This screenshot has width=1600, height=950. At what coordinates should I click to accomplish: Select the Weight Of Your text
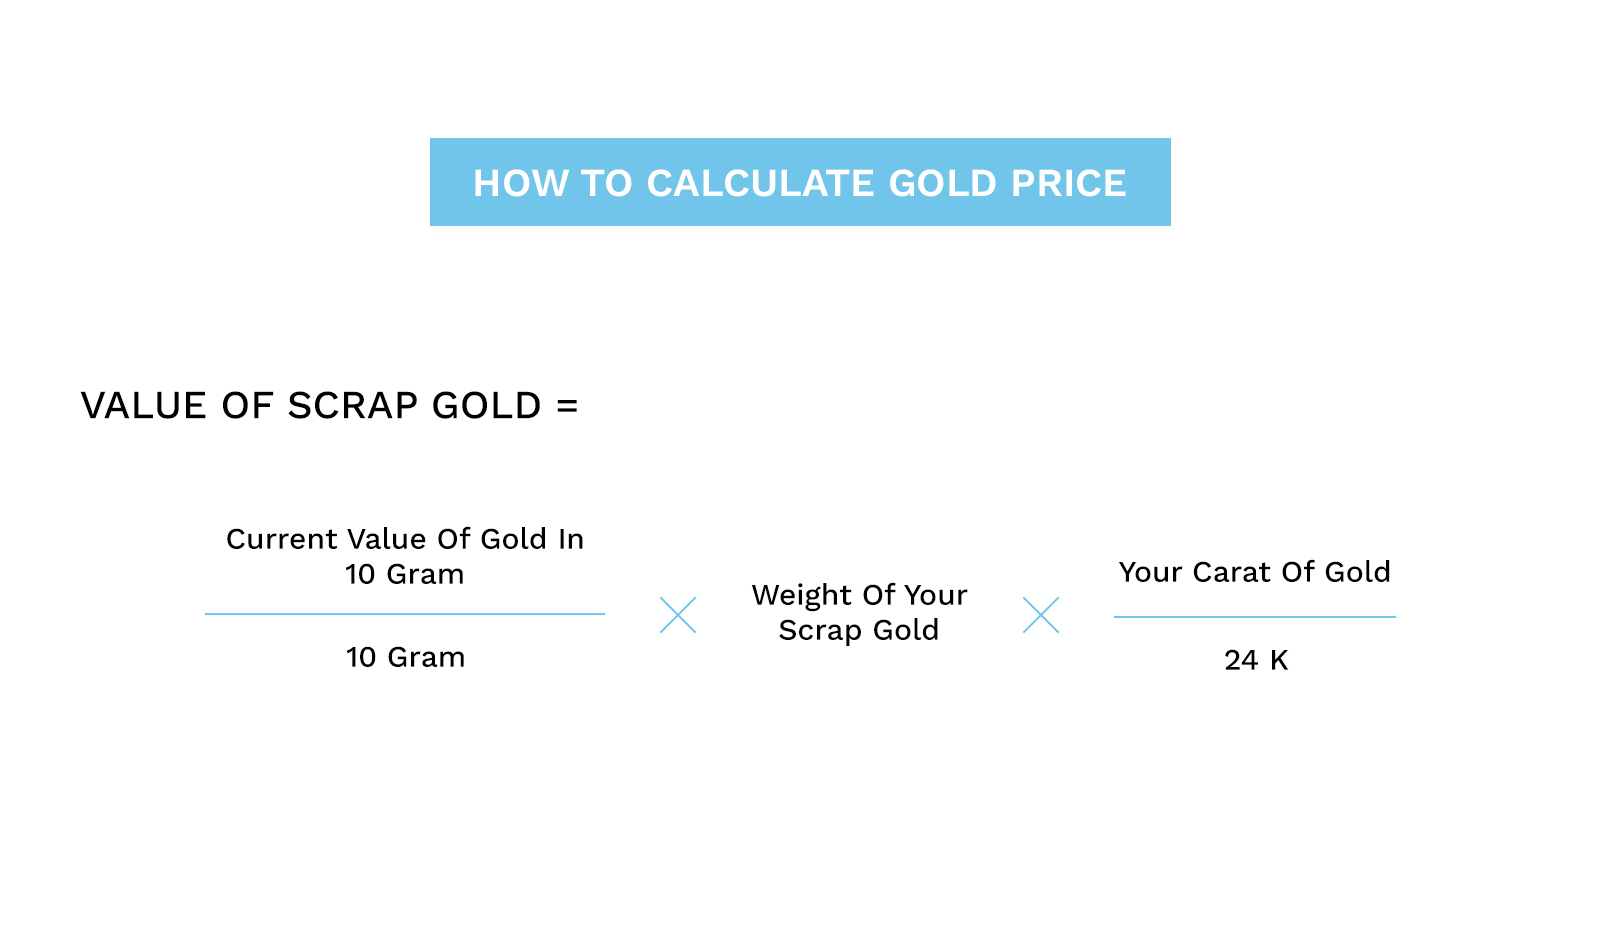click(x=859, y=595)
